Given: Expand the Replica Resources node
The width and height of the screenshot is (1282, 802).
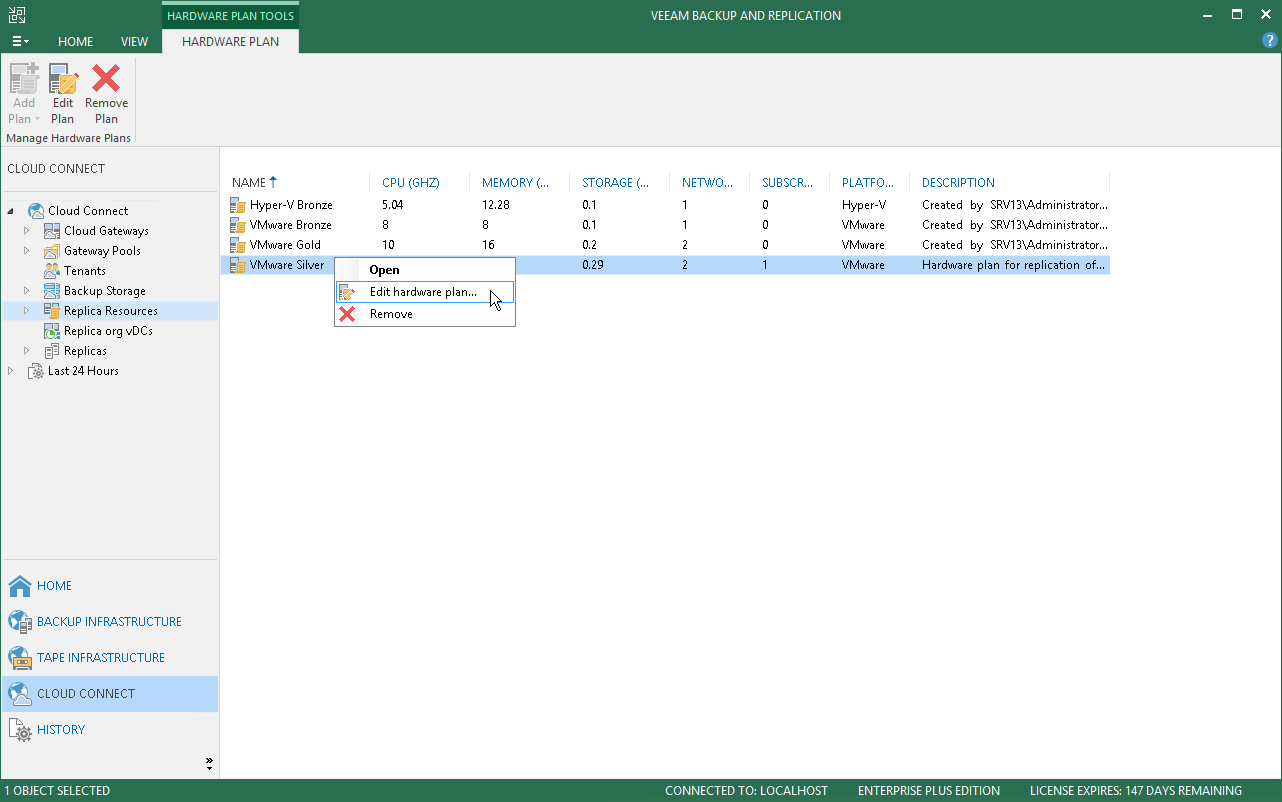Looking at the screenshot, I should click(x=27, y=311).
